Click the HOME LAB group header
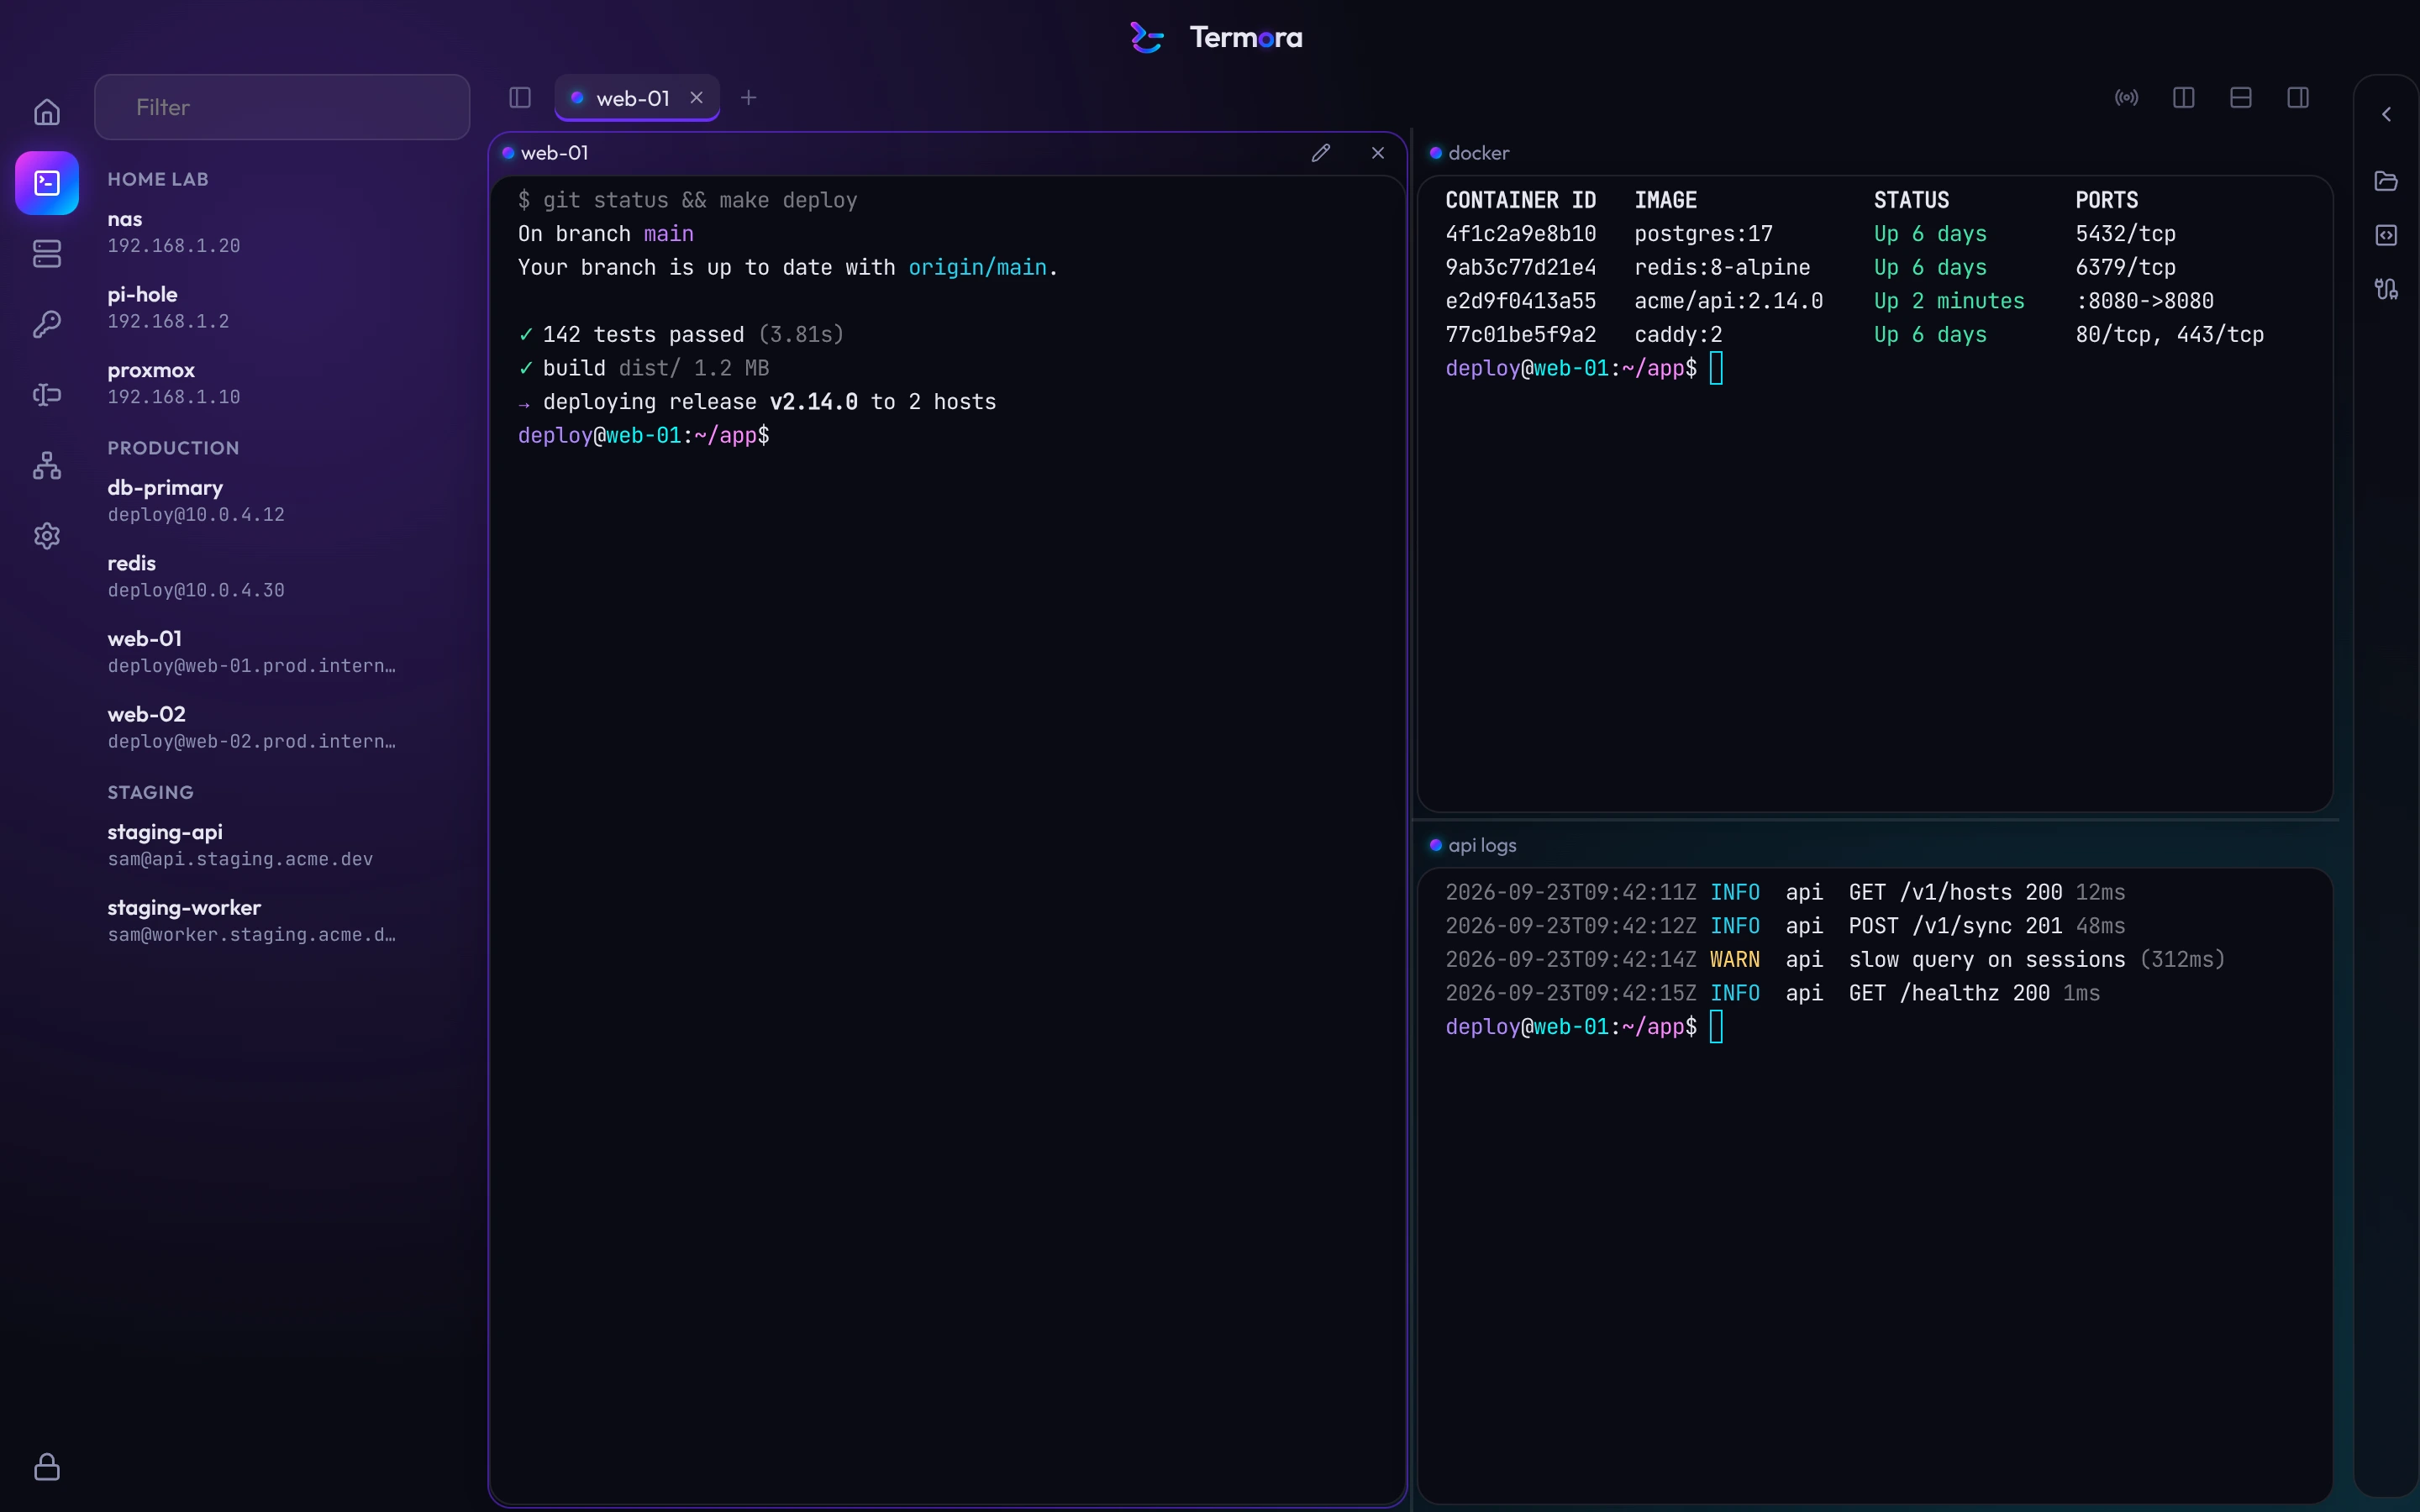 coord(158,179)
